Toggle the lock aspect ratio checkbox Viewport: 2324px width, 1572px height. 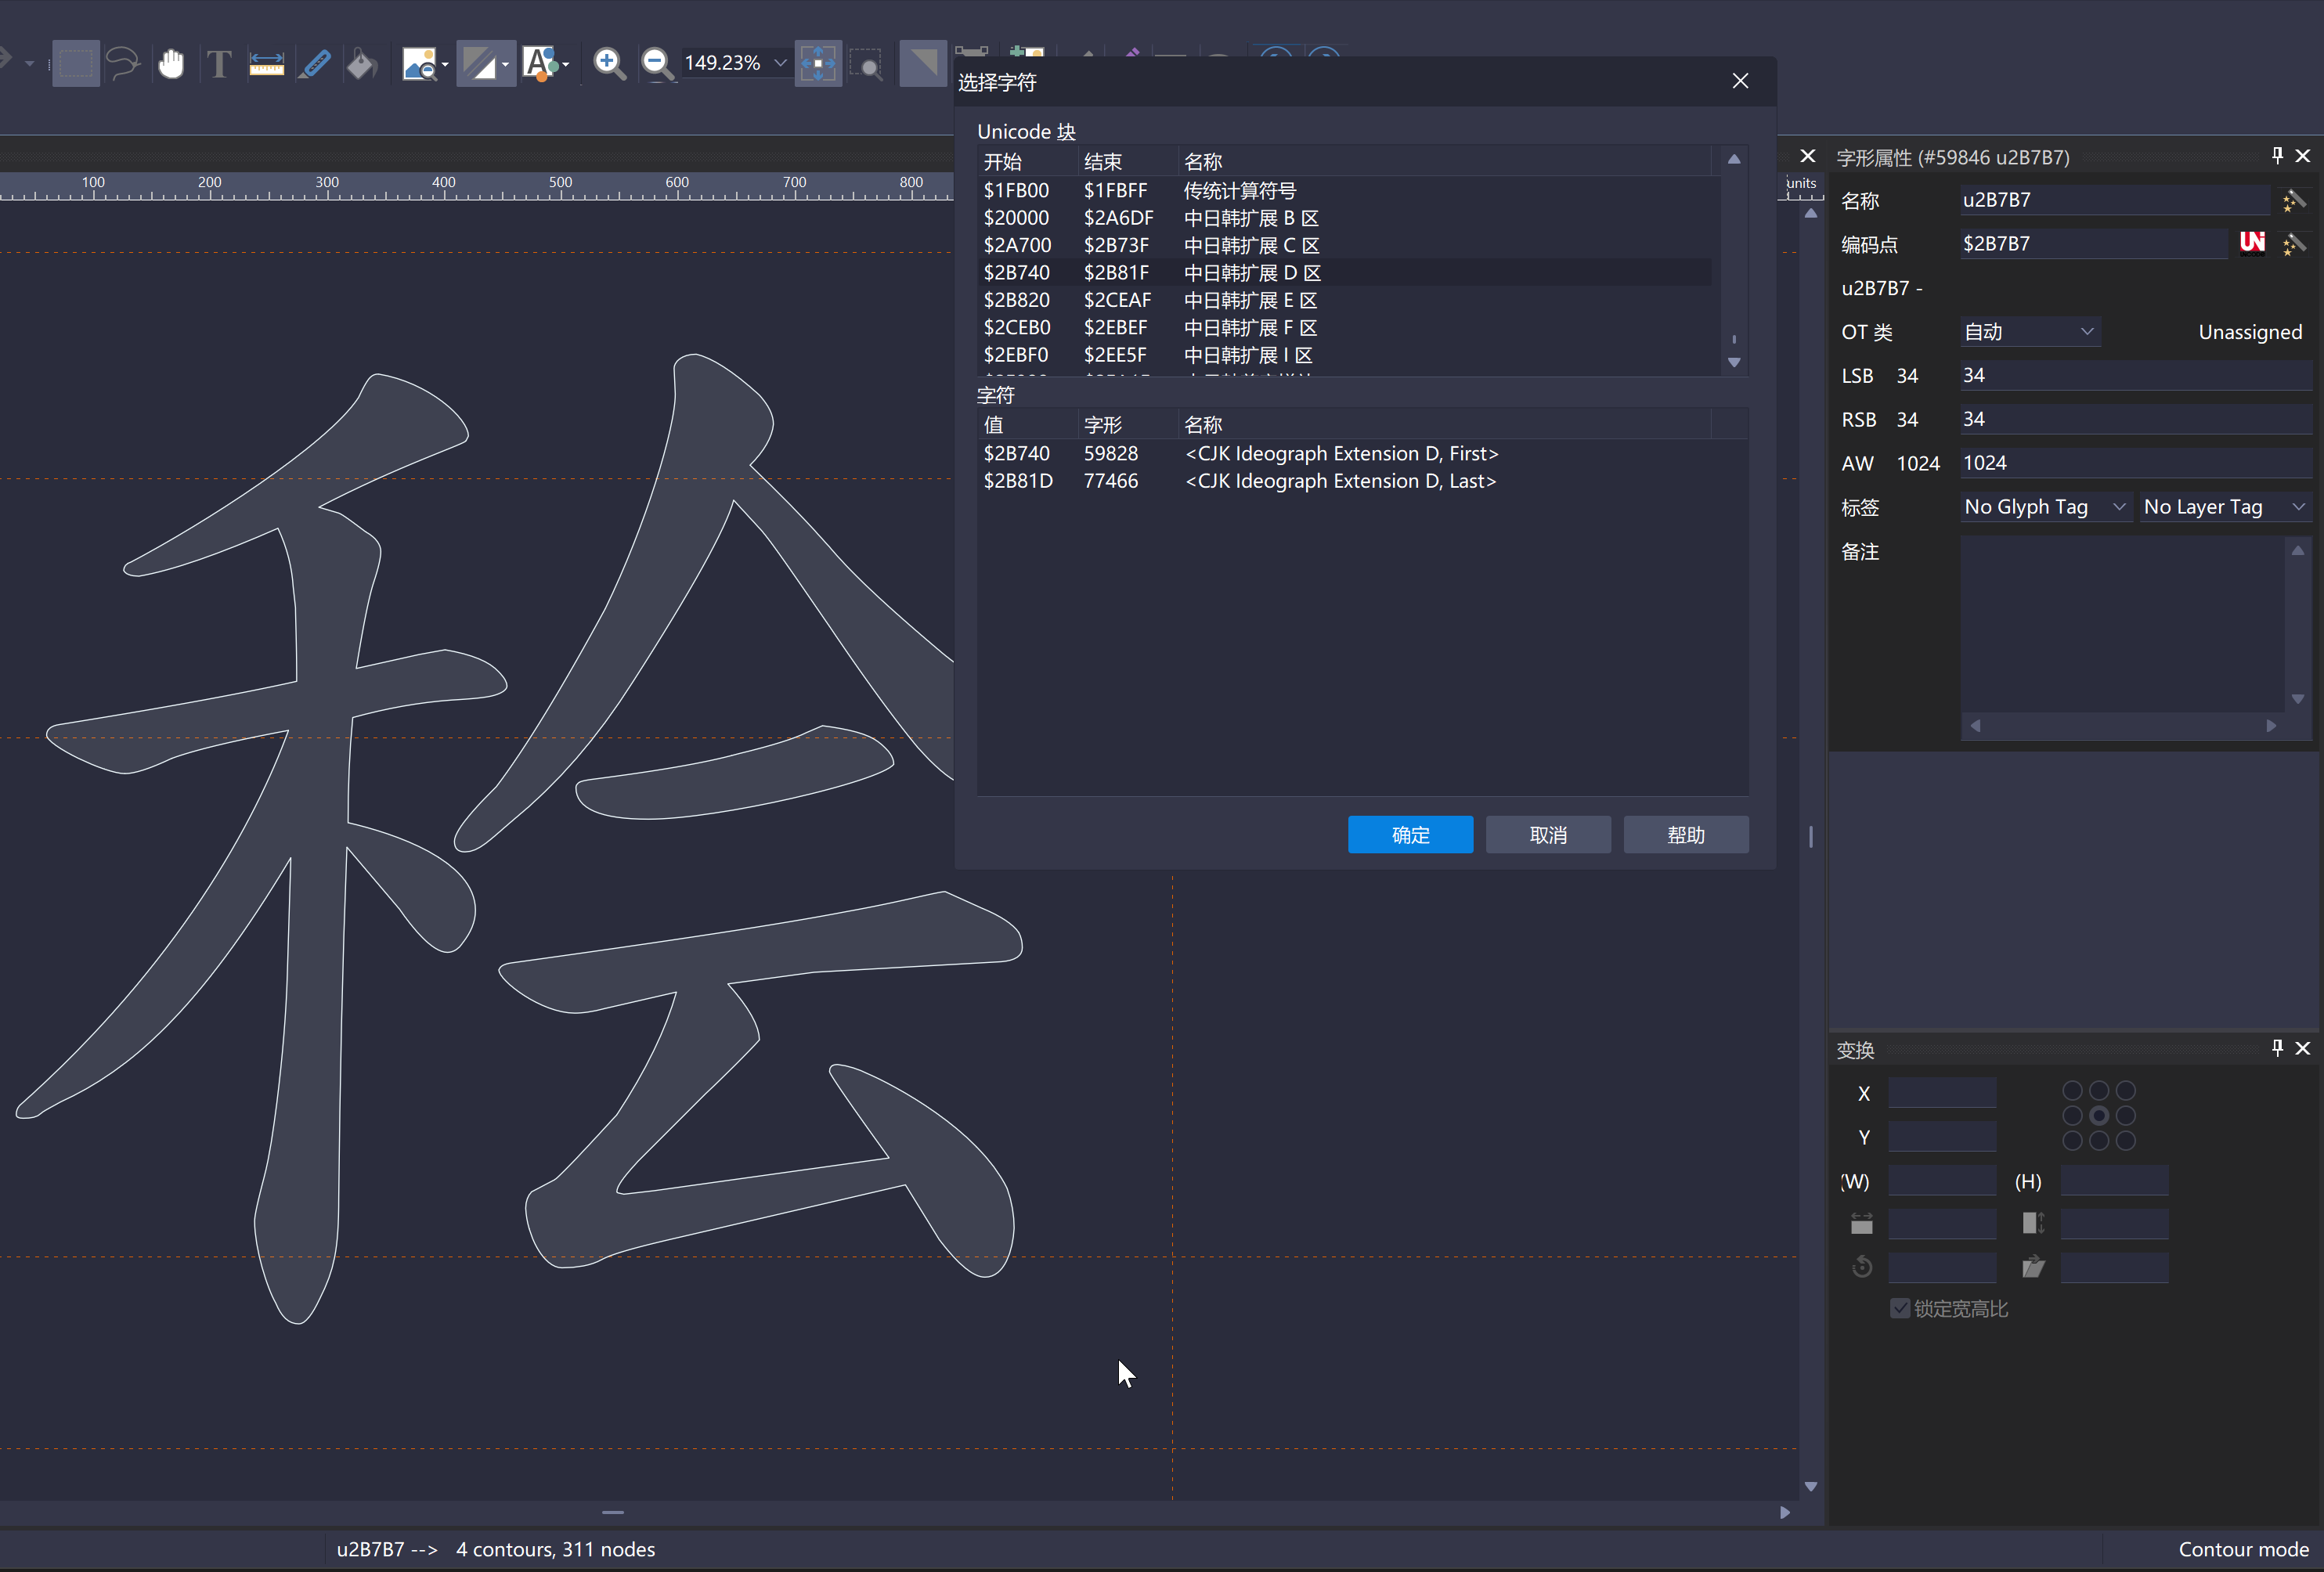[x=1900, y=1309]
